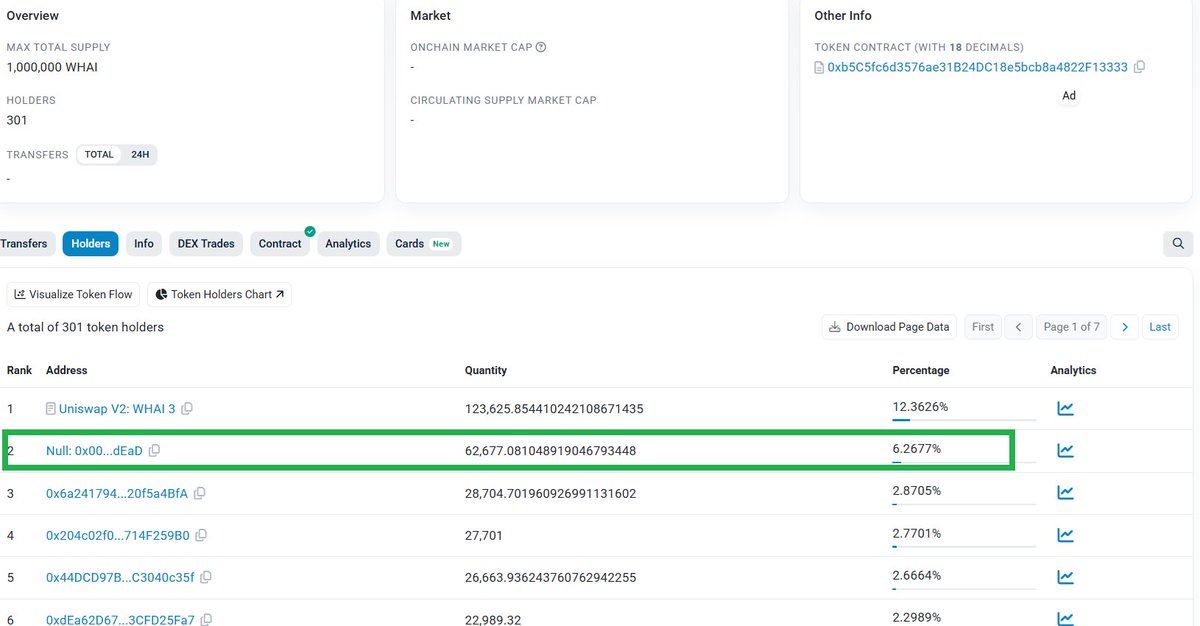Image resolution: width=1200 pixels, height=626 pixels.
Task: Copy address 0x6a241794...20f5a4BfA
Action: tap(200, 494)
